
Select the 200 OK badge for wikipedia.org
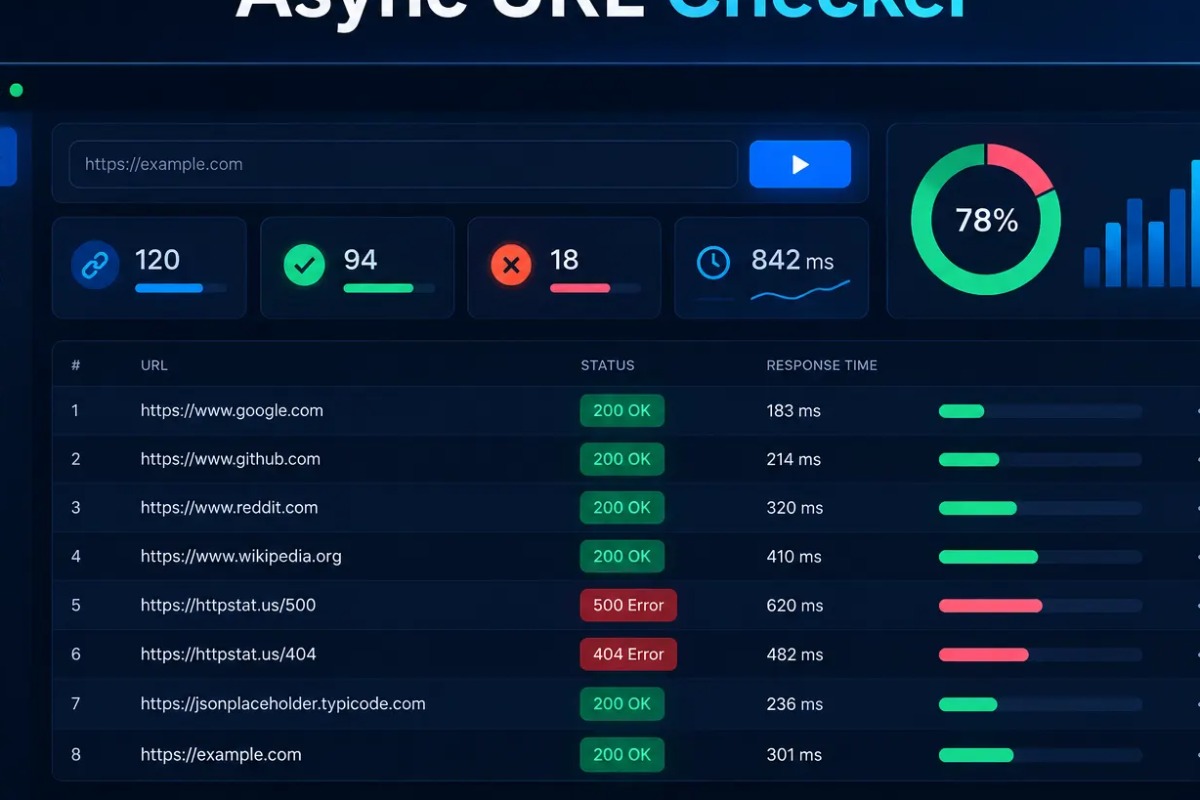click(x=622, y=556)
